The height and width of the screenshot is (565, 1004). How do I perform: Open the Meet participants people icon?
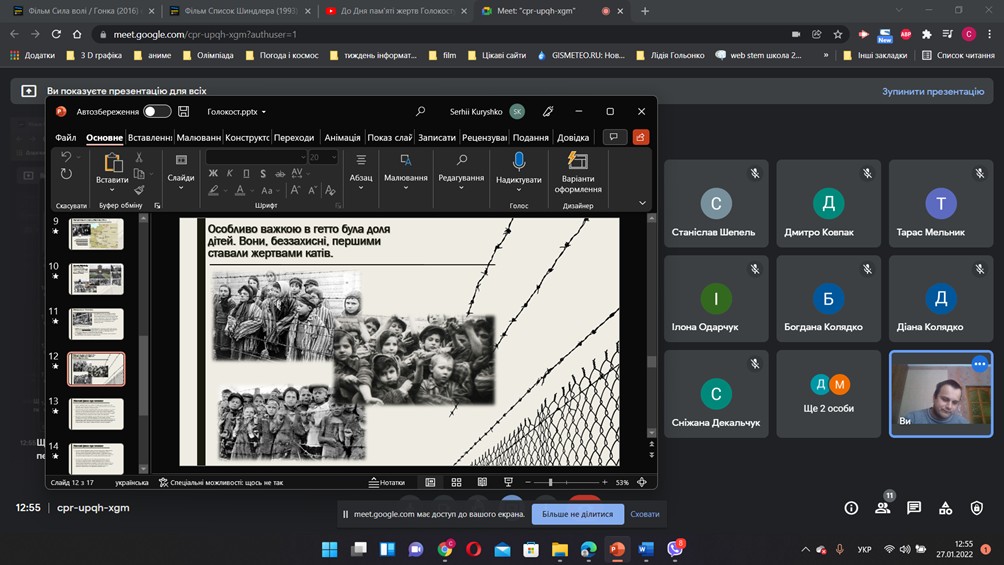pyautogui.click(x=882, y=507)
